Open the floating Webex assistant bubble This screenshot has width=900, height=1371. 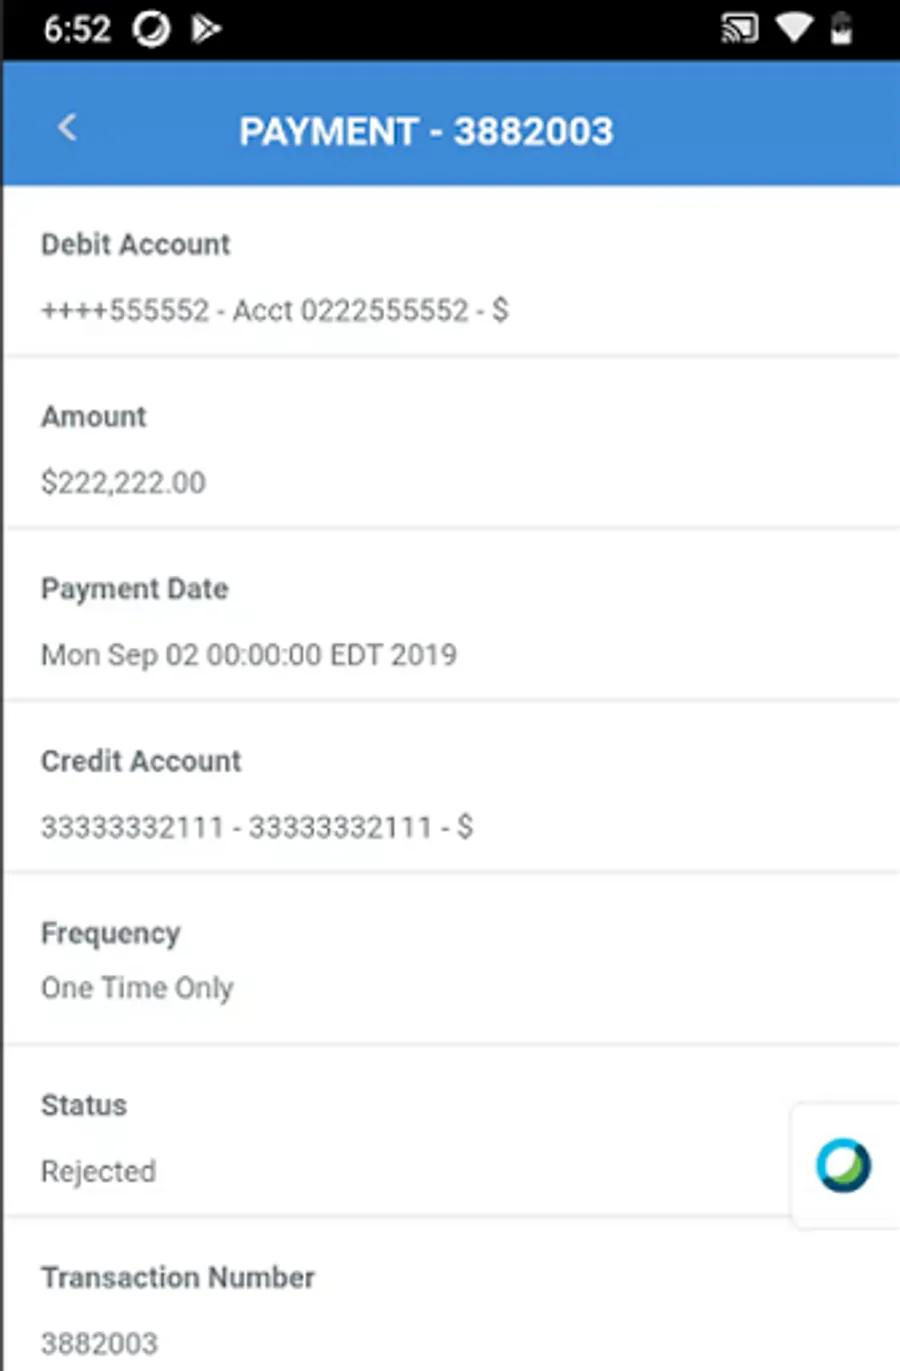coord(843,1166)
